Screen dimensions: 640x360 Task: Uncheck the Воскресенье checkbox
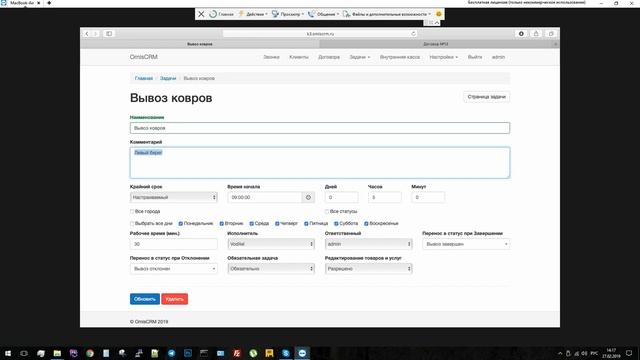tap(366, 224)
